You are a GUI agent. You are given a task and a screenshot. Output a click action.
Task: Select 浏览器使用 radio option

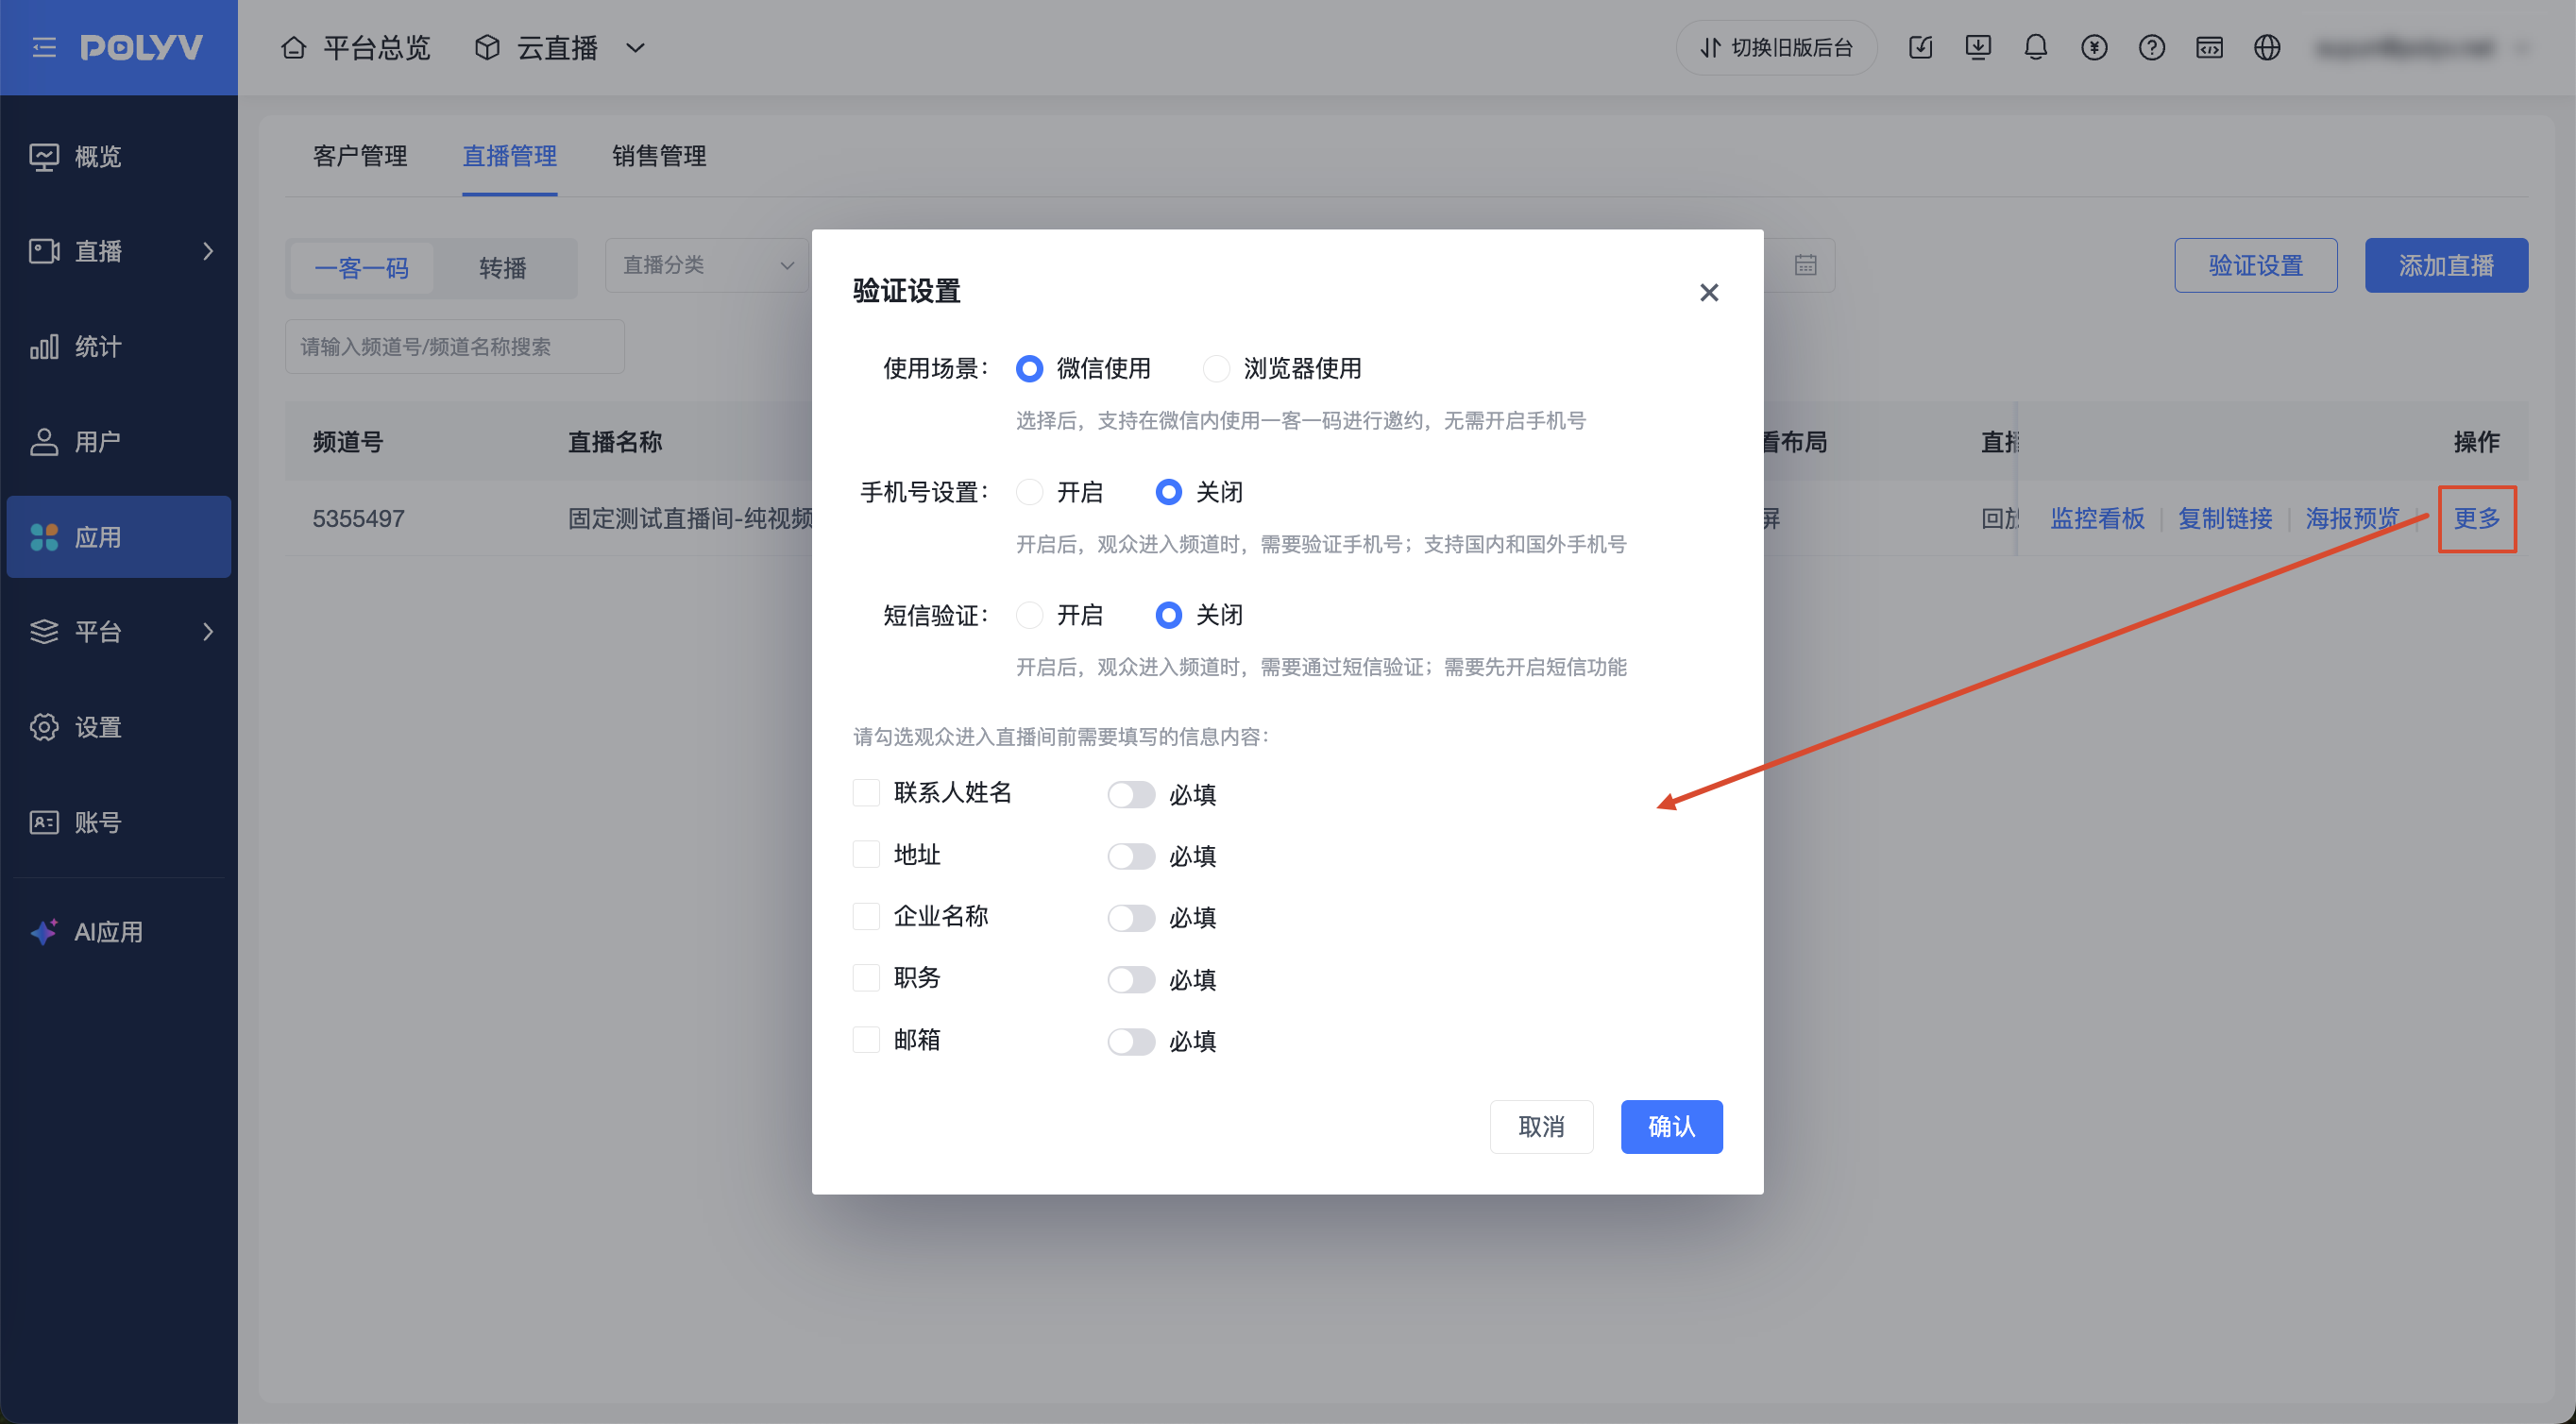[1216, 369]
